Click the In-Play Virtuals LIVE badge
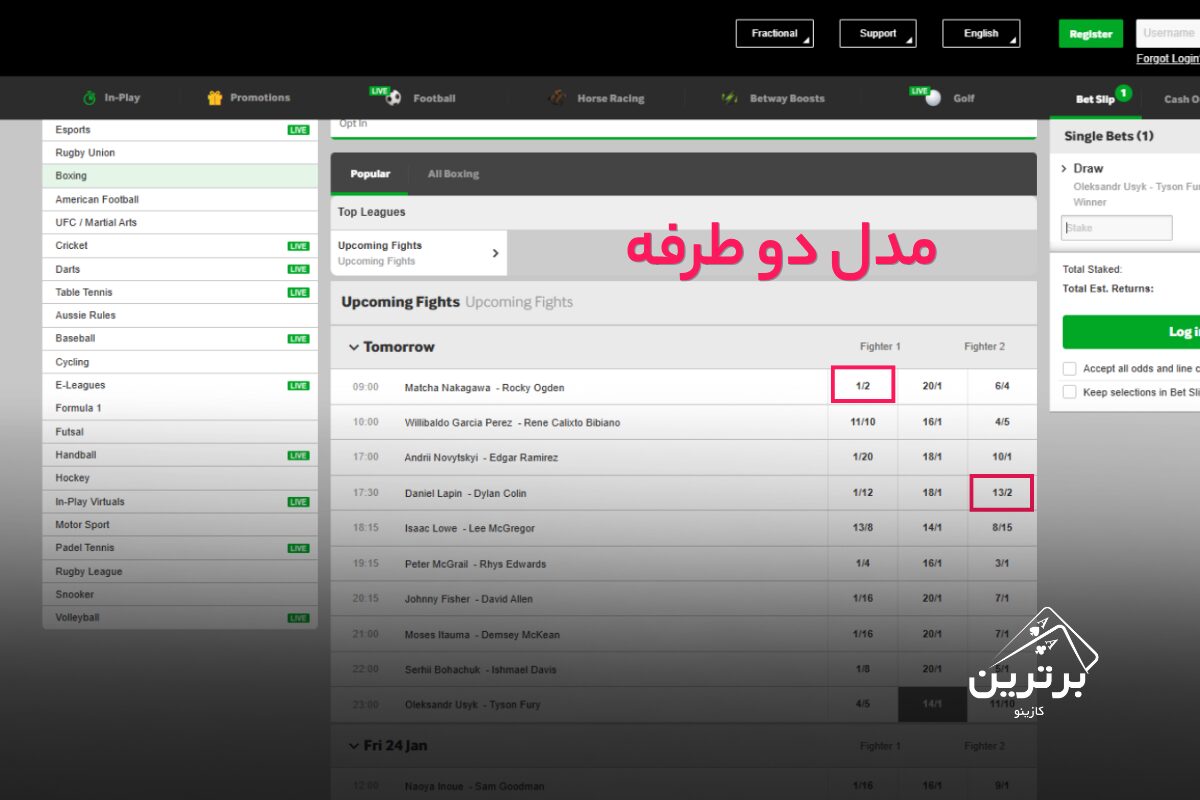Screen dimensions: 1200x800 click(298, 502)
